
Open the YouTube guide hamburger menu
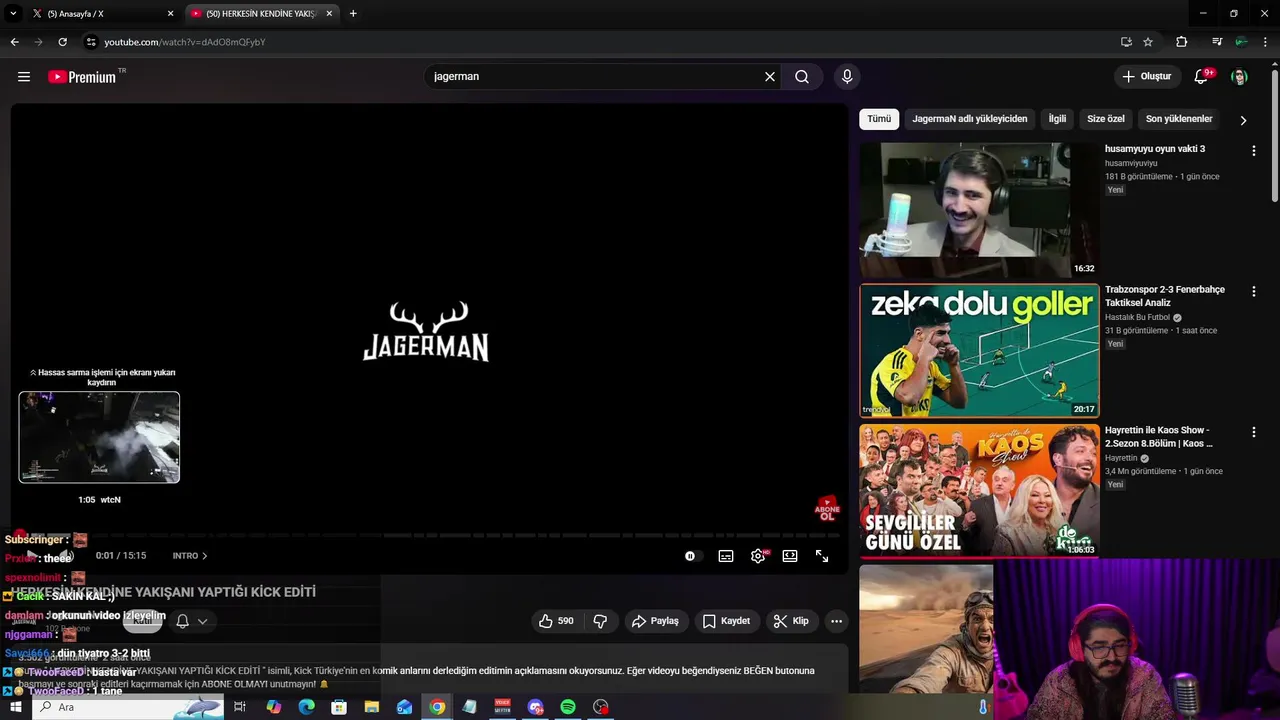24,76
